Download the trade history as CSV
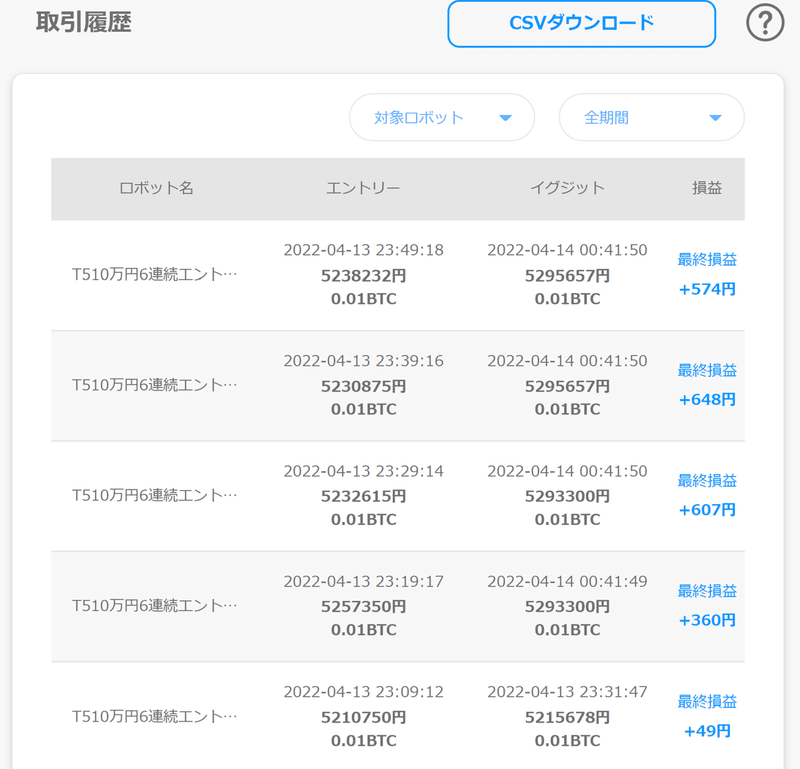 click(x=582, y=23)
